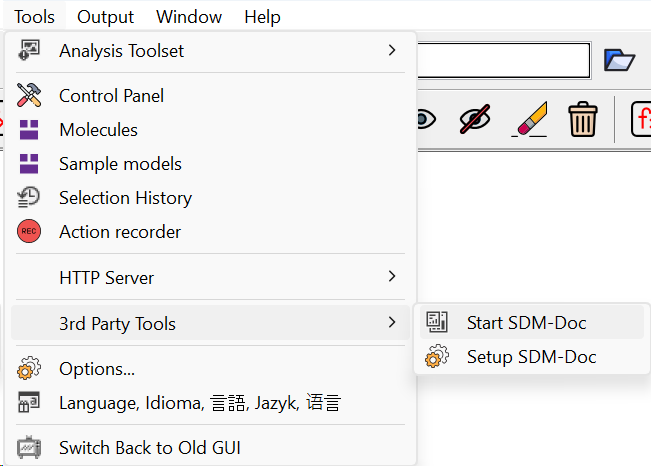
Task: Click the red-outlined function icon
Action: click(x=641, y=119)
